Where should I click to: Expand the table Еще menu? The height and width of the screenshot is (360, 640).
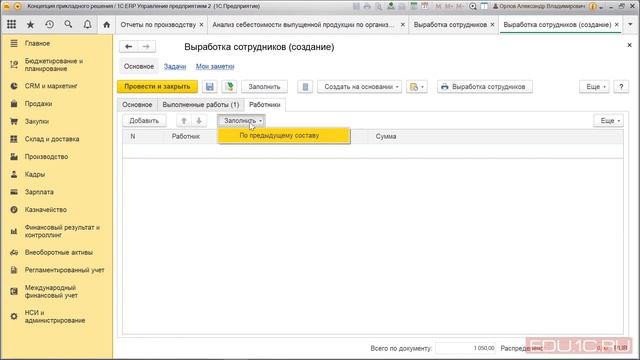click(x=609, y=120)
